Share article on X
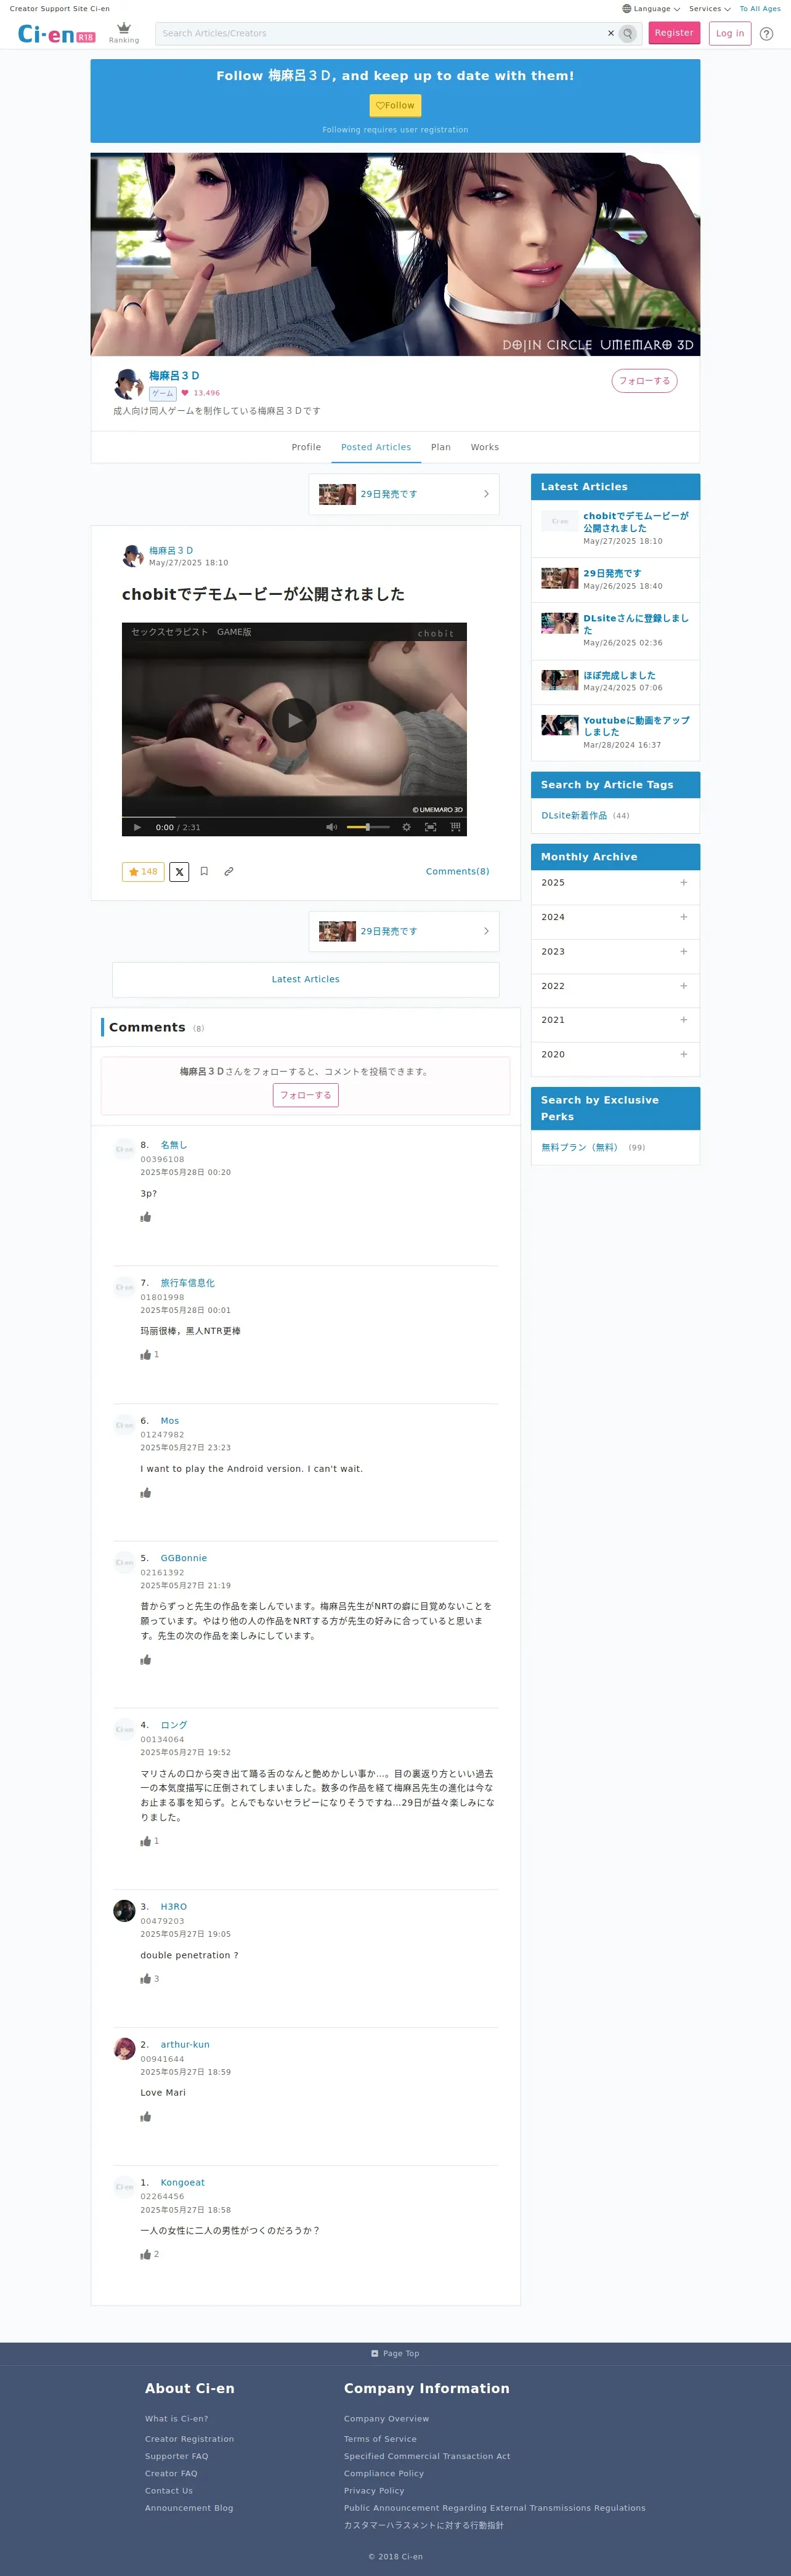The width and height of the screenshot is (791, 2576). pos(179,872)
